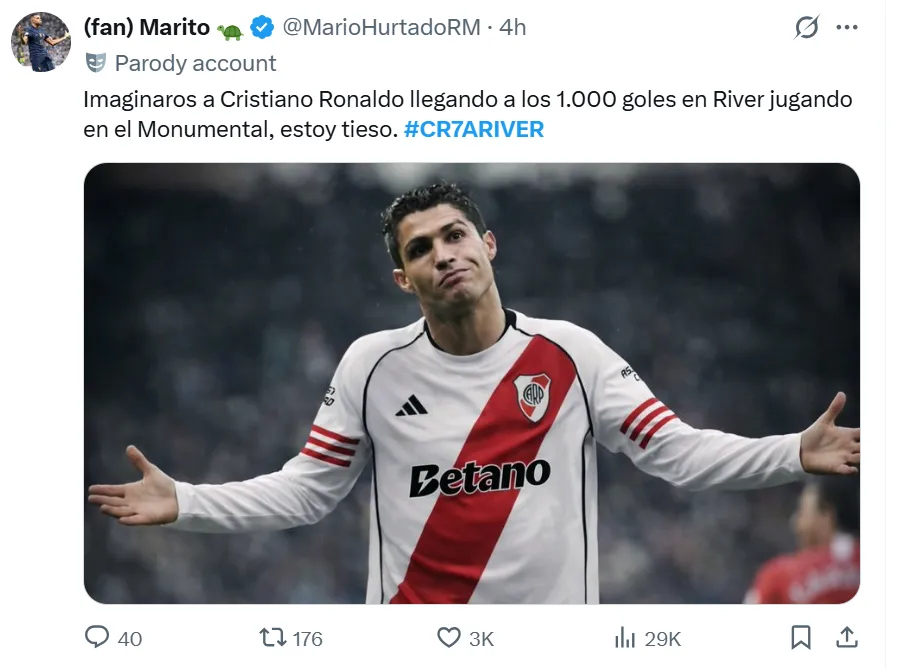Open the author's profile picture
Viewport: 905px width, 669px height.
[40, 42]
